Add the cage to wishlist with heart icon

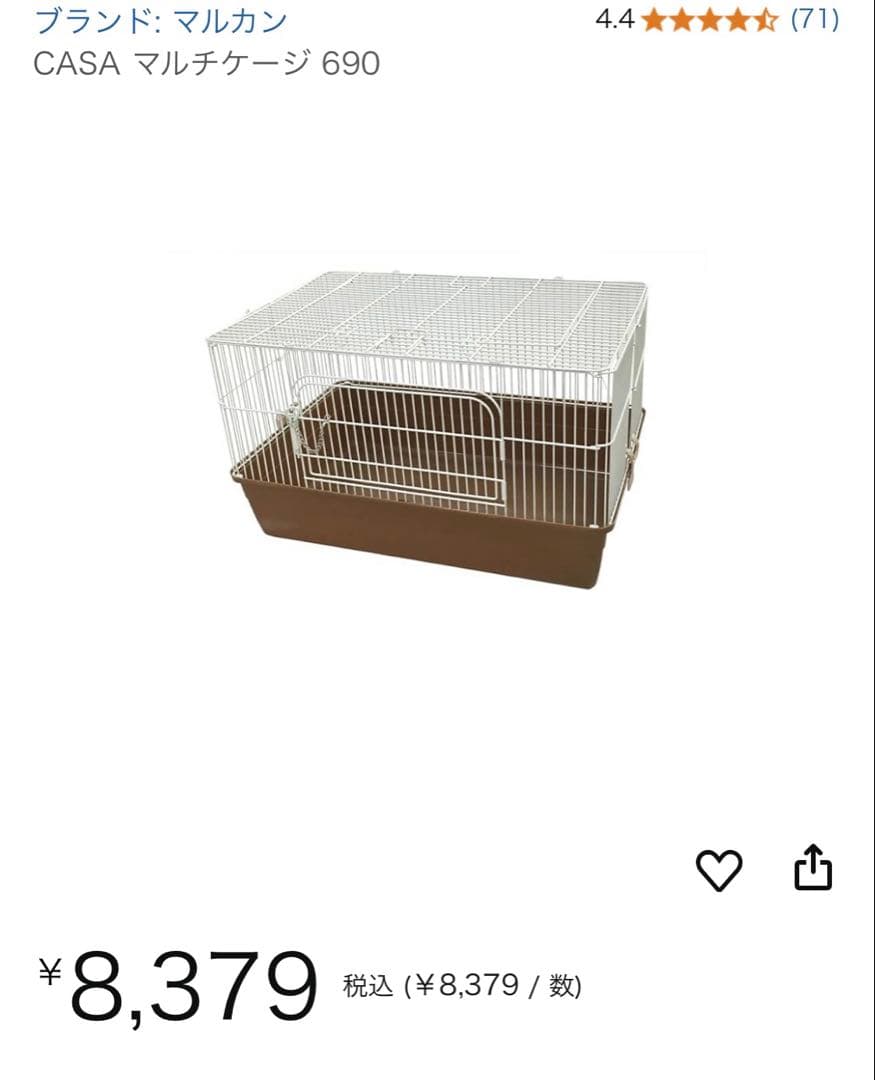point(719,870)
